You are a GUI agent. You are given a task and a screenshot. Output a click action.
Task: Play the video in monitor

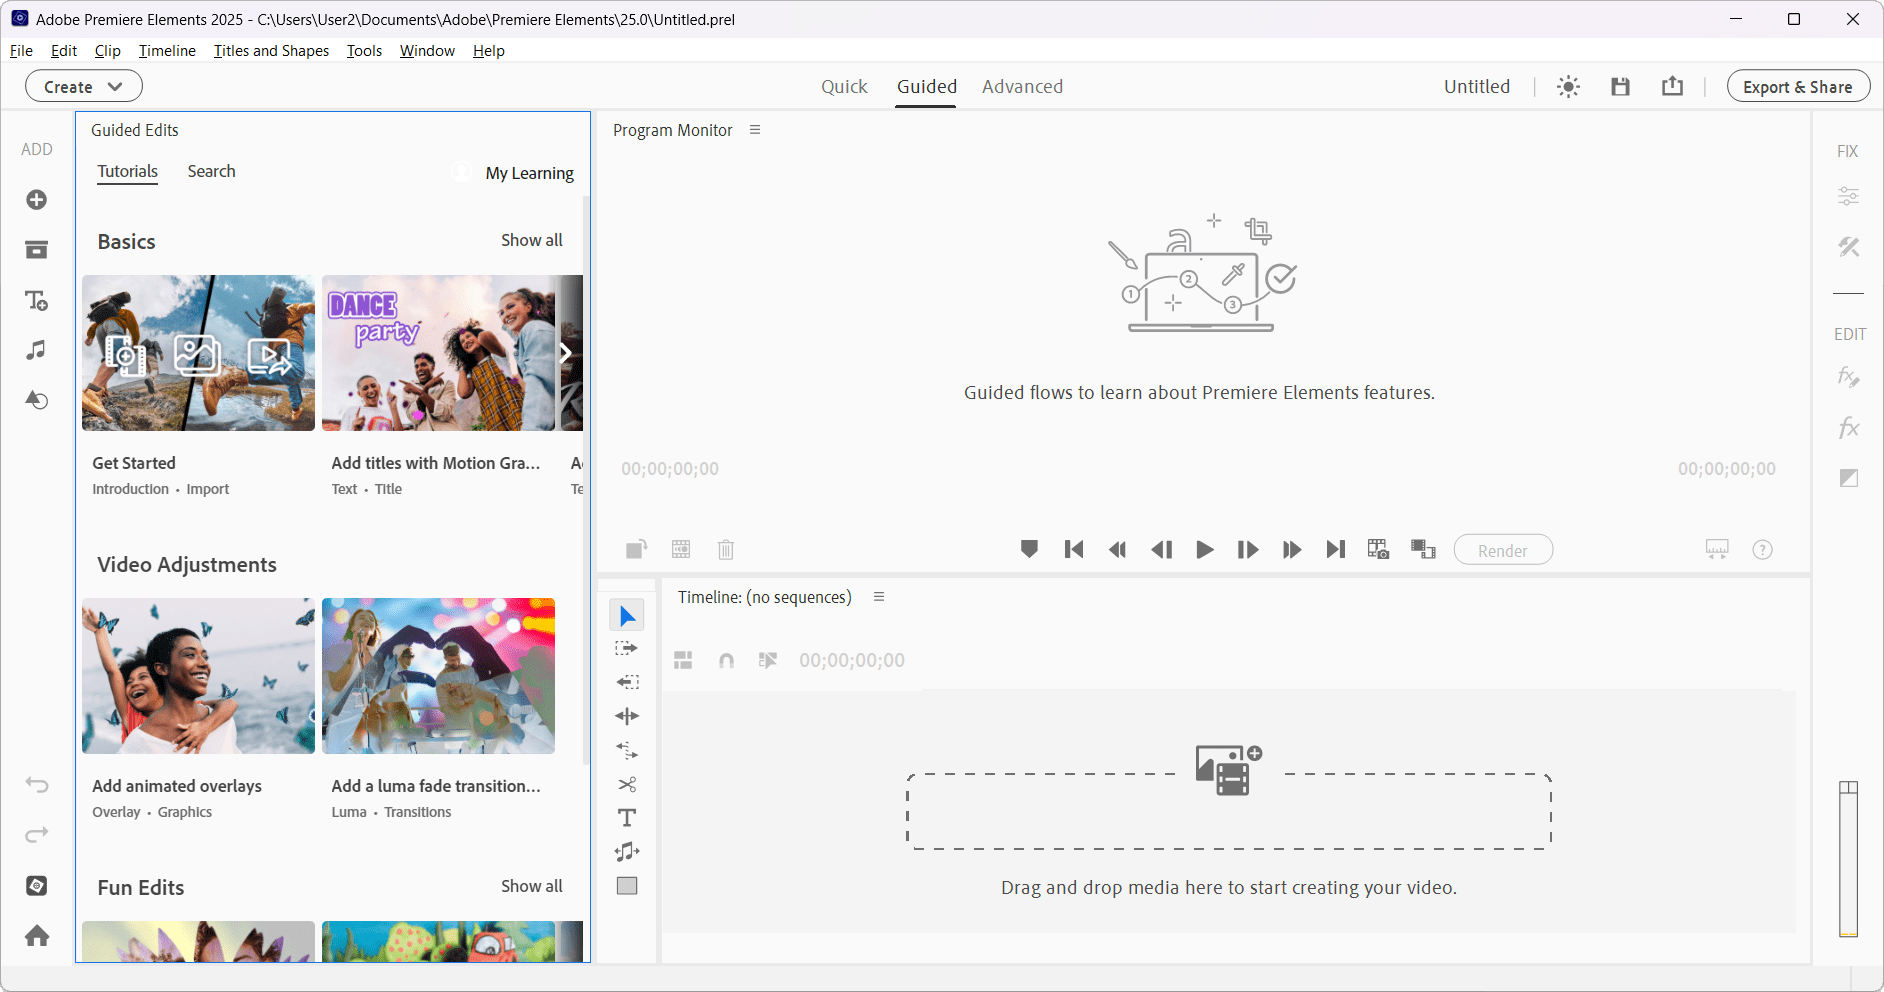coord(1205,549)
